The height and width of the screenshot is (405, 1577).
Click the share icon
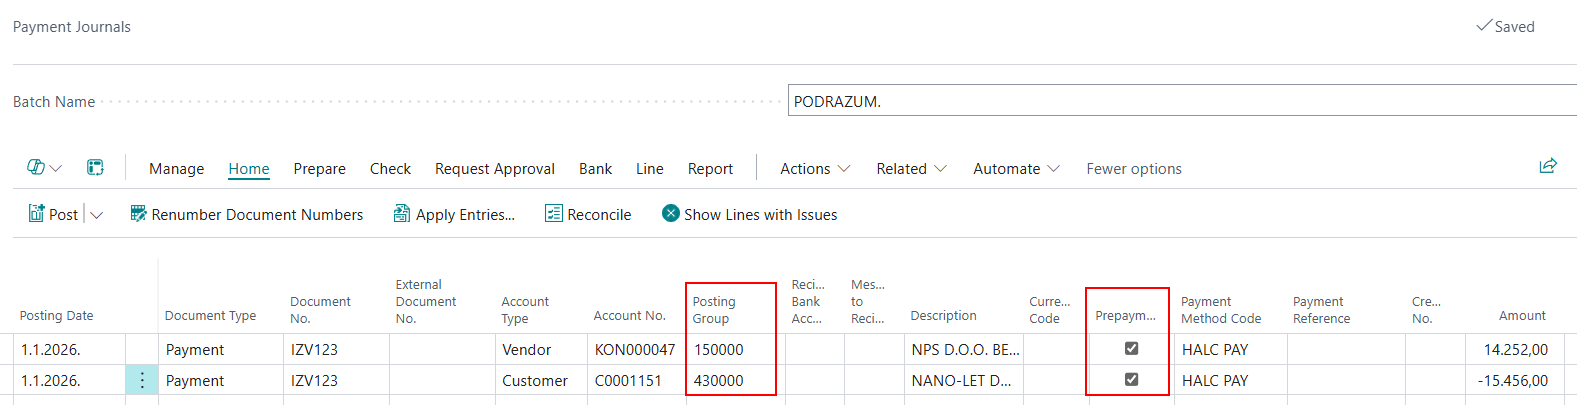tap(1548, 166)
